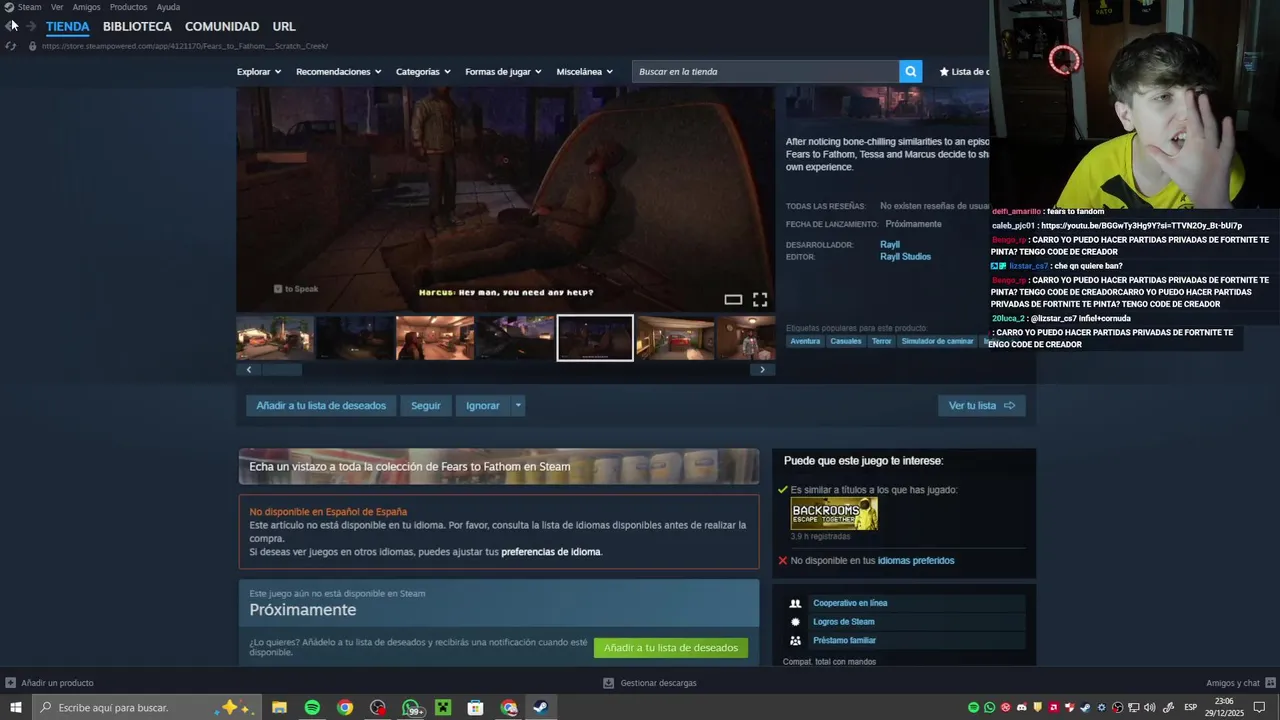Click the Casuales tag
The width and height of the screenshot is (1280, 720).
pyautogui.click(x=846, y=341)
